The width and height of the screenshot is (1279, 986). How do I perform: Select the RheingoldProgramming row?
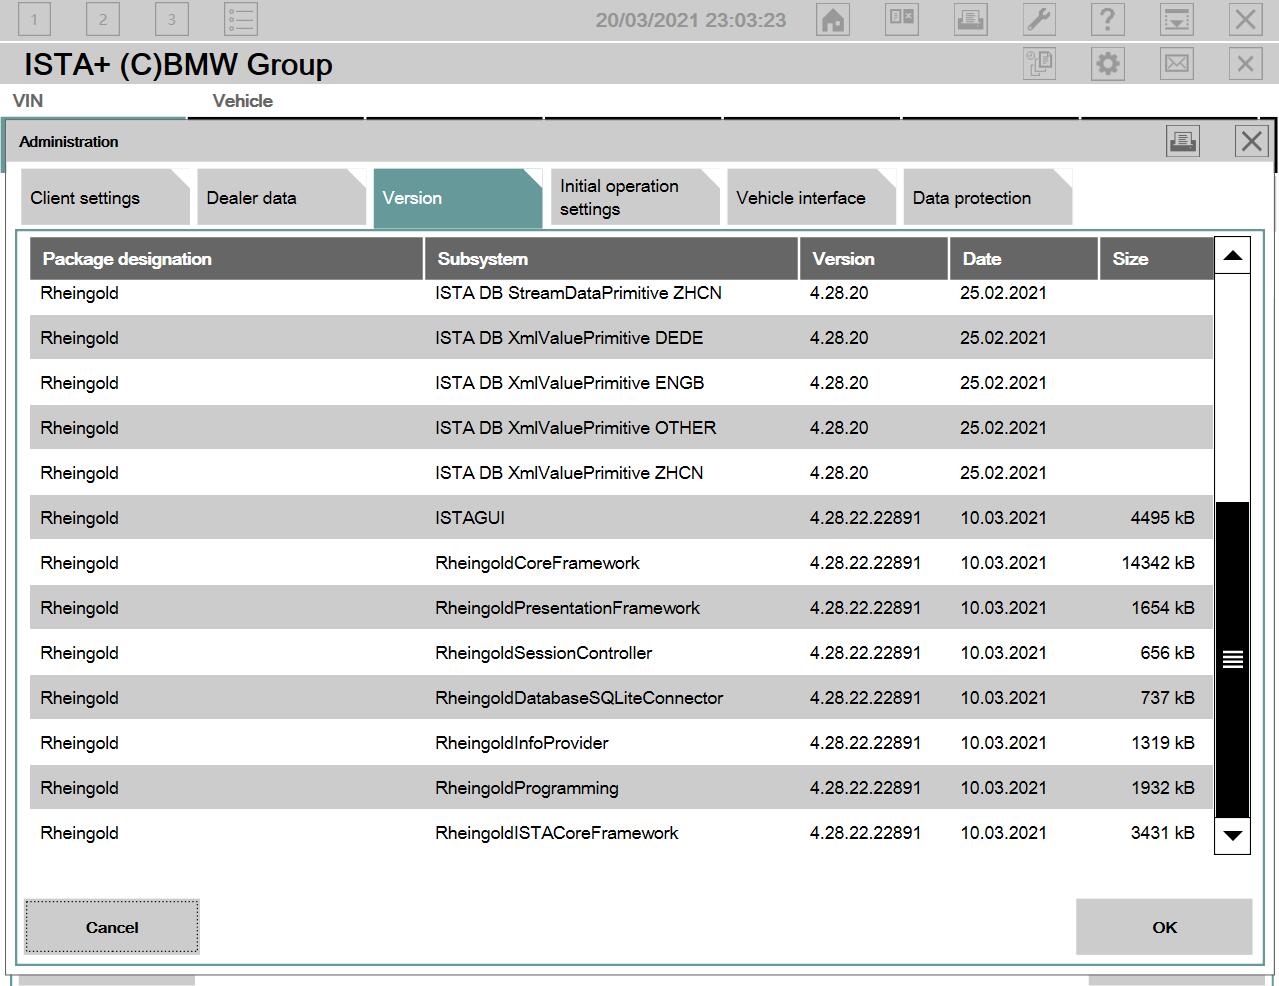pyautogui.click(x=621, y=788)
